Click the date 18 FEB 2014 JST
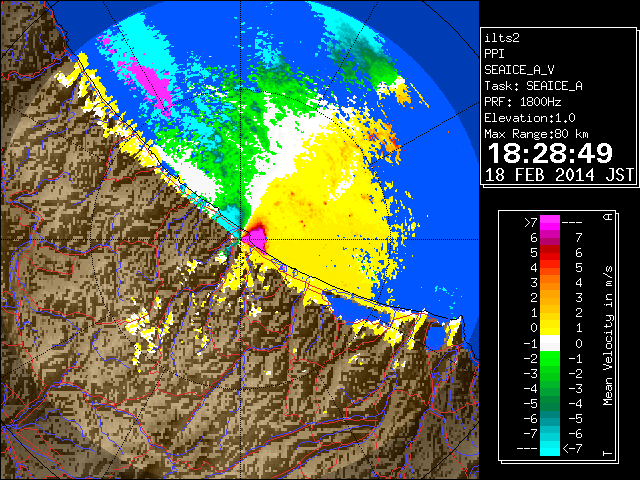640x480 pixels. tap(559, 175)
